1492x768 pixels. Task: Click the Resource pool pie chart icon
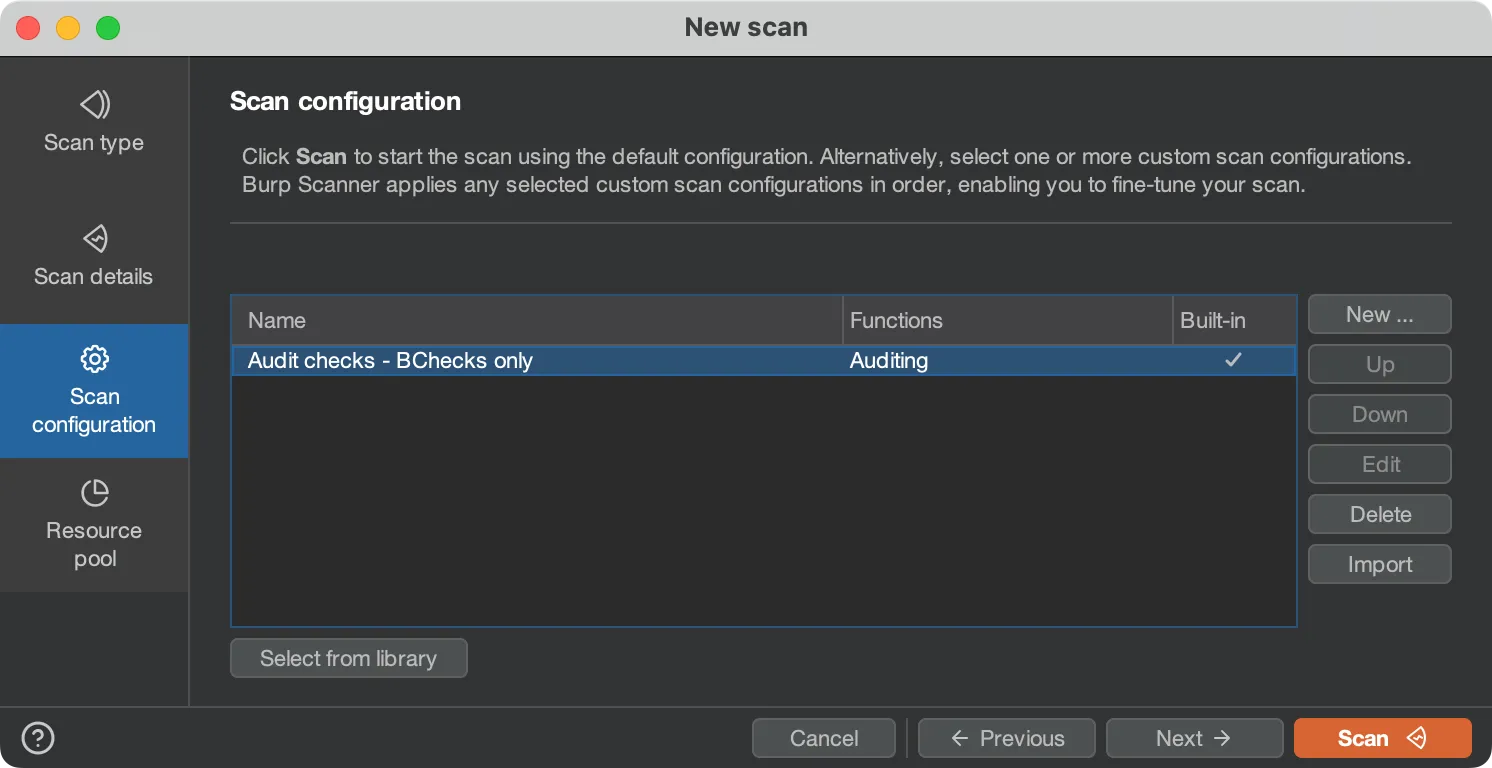tap(94, 492)
